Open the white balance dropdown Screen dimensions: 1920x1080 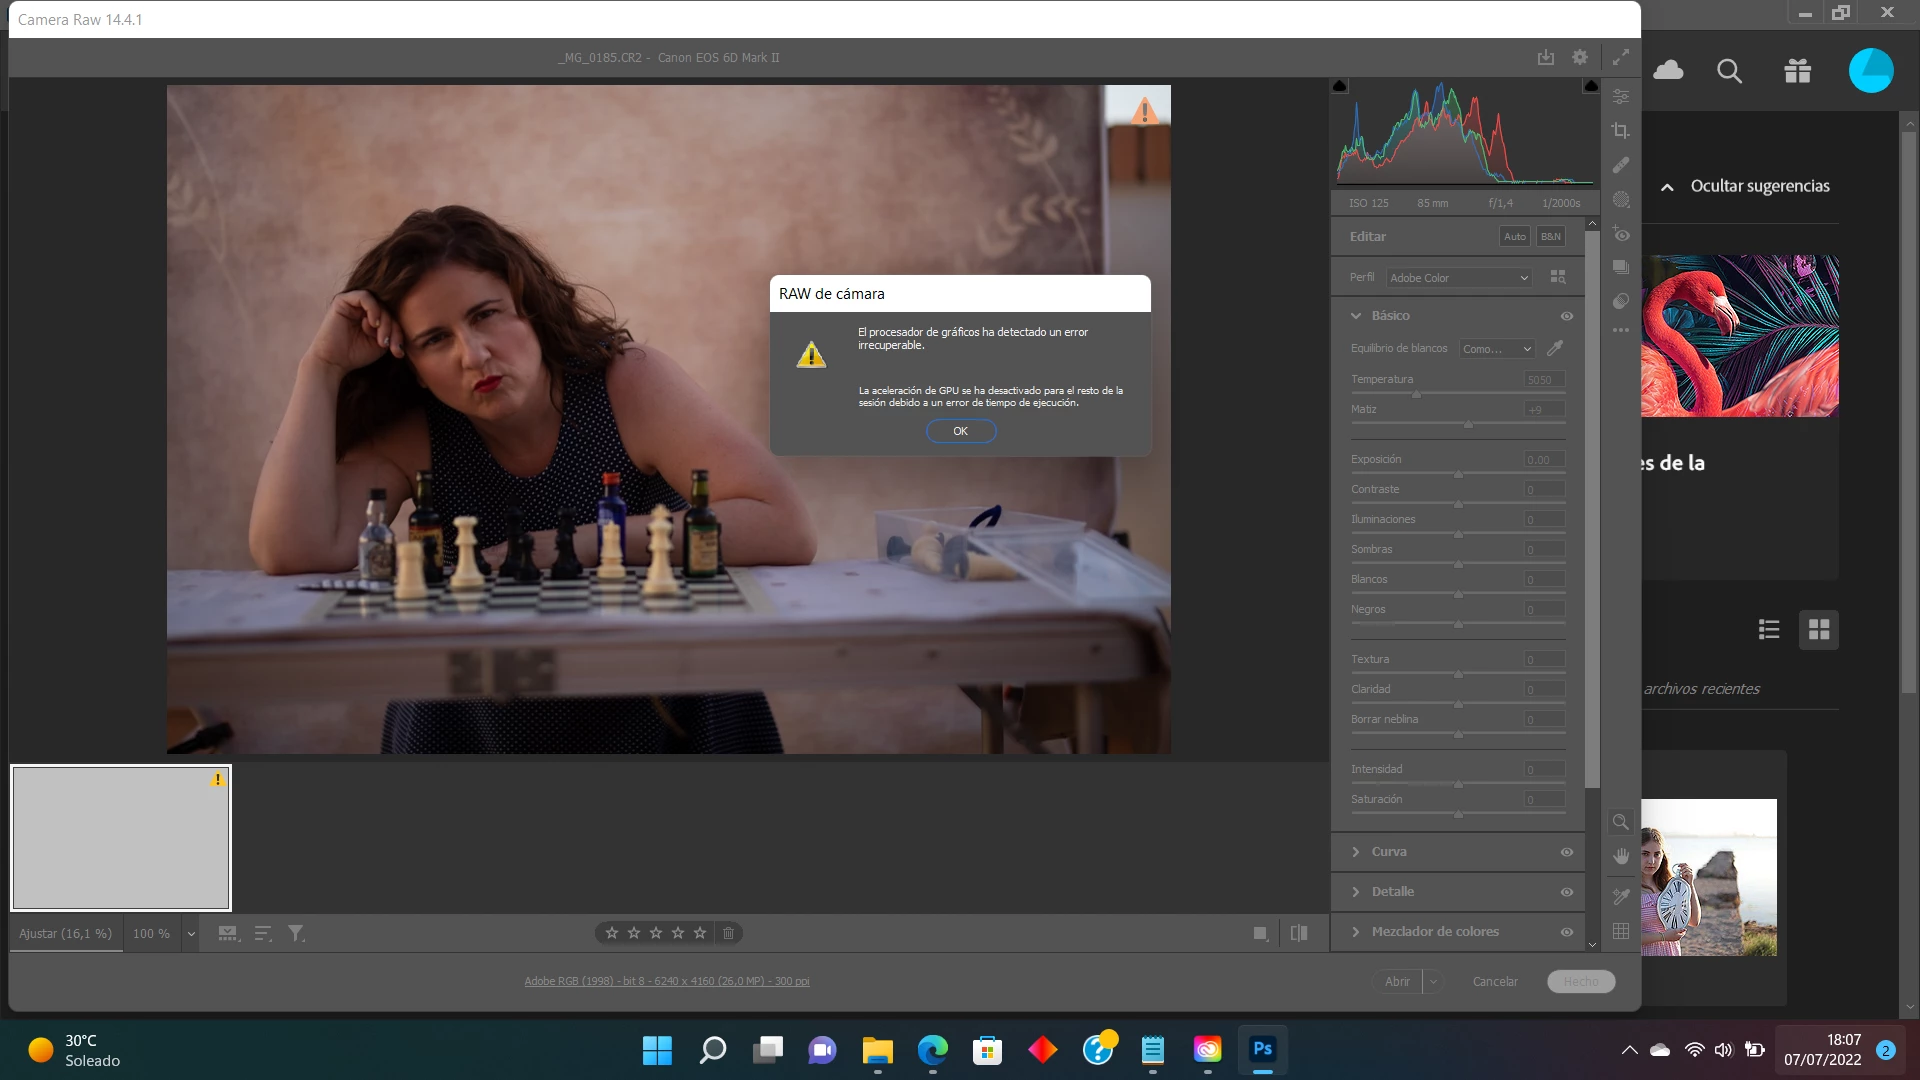coord(1497,349)
